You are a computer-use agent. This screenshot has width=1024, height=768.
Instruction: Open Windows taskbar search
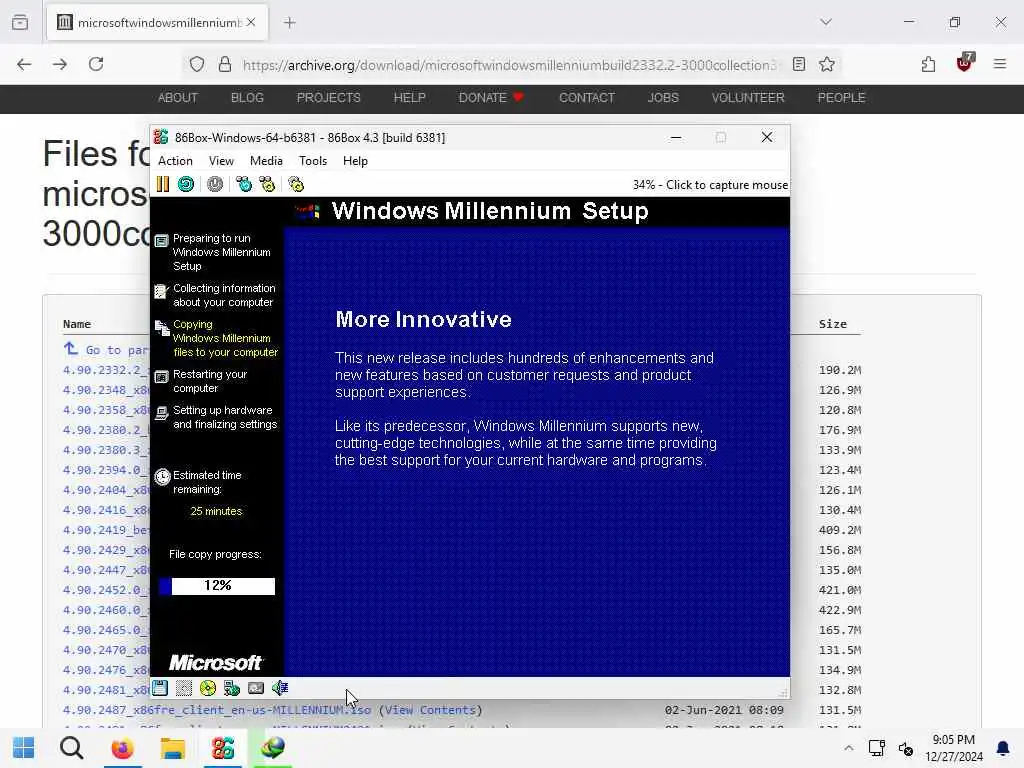pyautogui.click(x=72, y=748)
